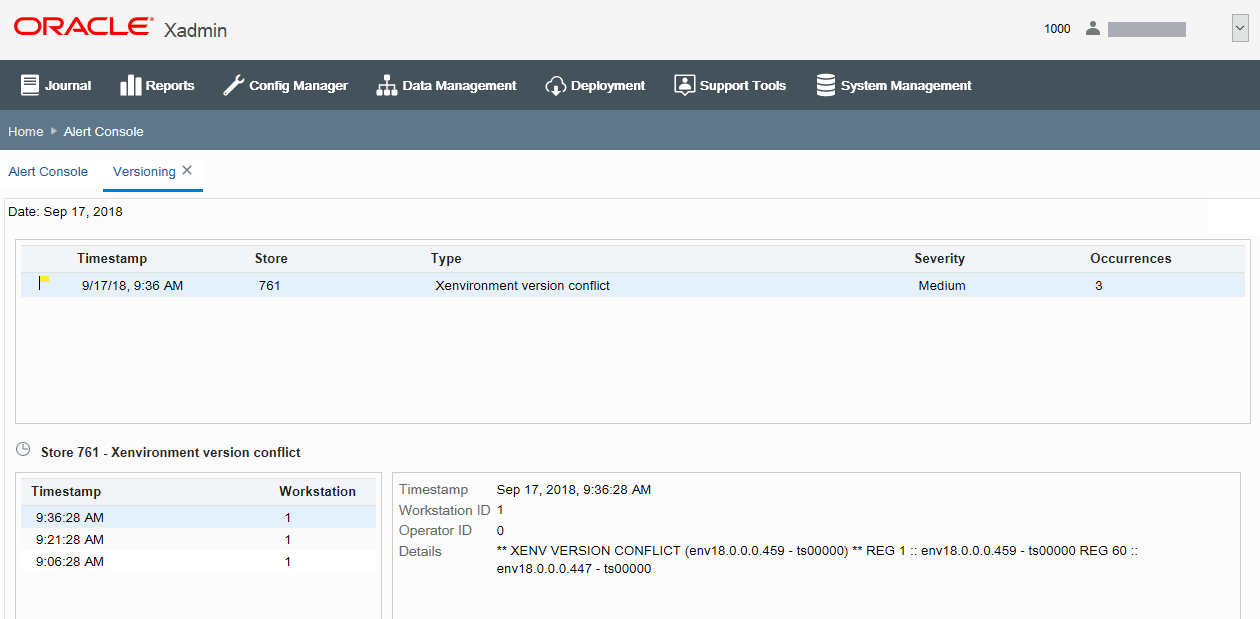
Task: Click the Deployment cloud icon
Action: (556, 85)
